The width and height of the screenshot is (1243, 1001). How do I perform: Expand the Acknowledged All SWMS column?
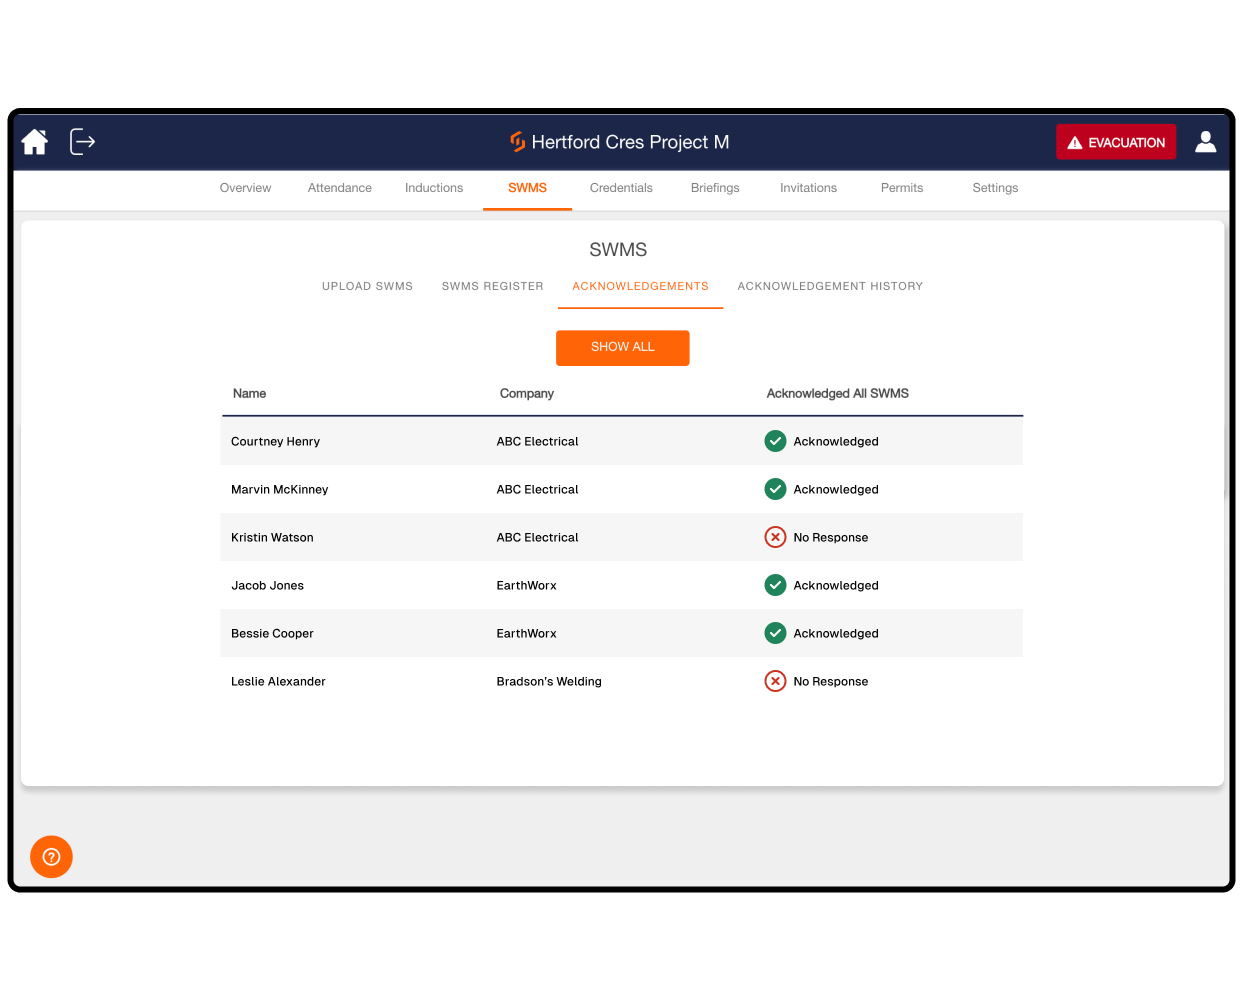pyautogui.click(x=838, y=393)
